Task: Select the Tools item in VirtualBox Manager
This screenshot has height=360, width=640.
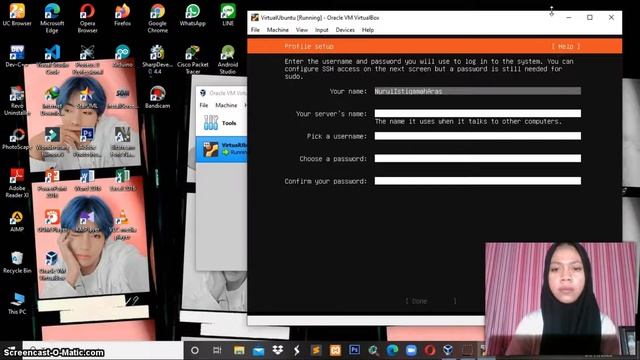Action: [221, 123]
